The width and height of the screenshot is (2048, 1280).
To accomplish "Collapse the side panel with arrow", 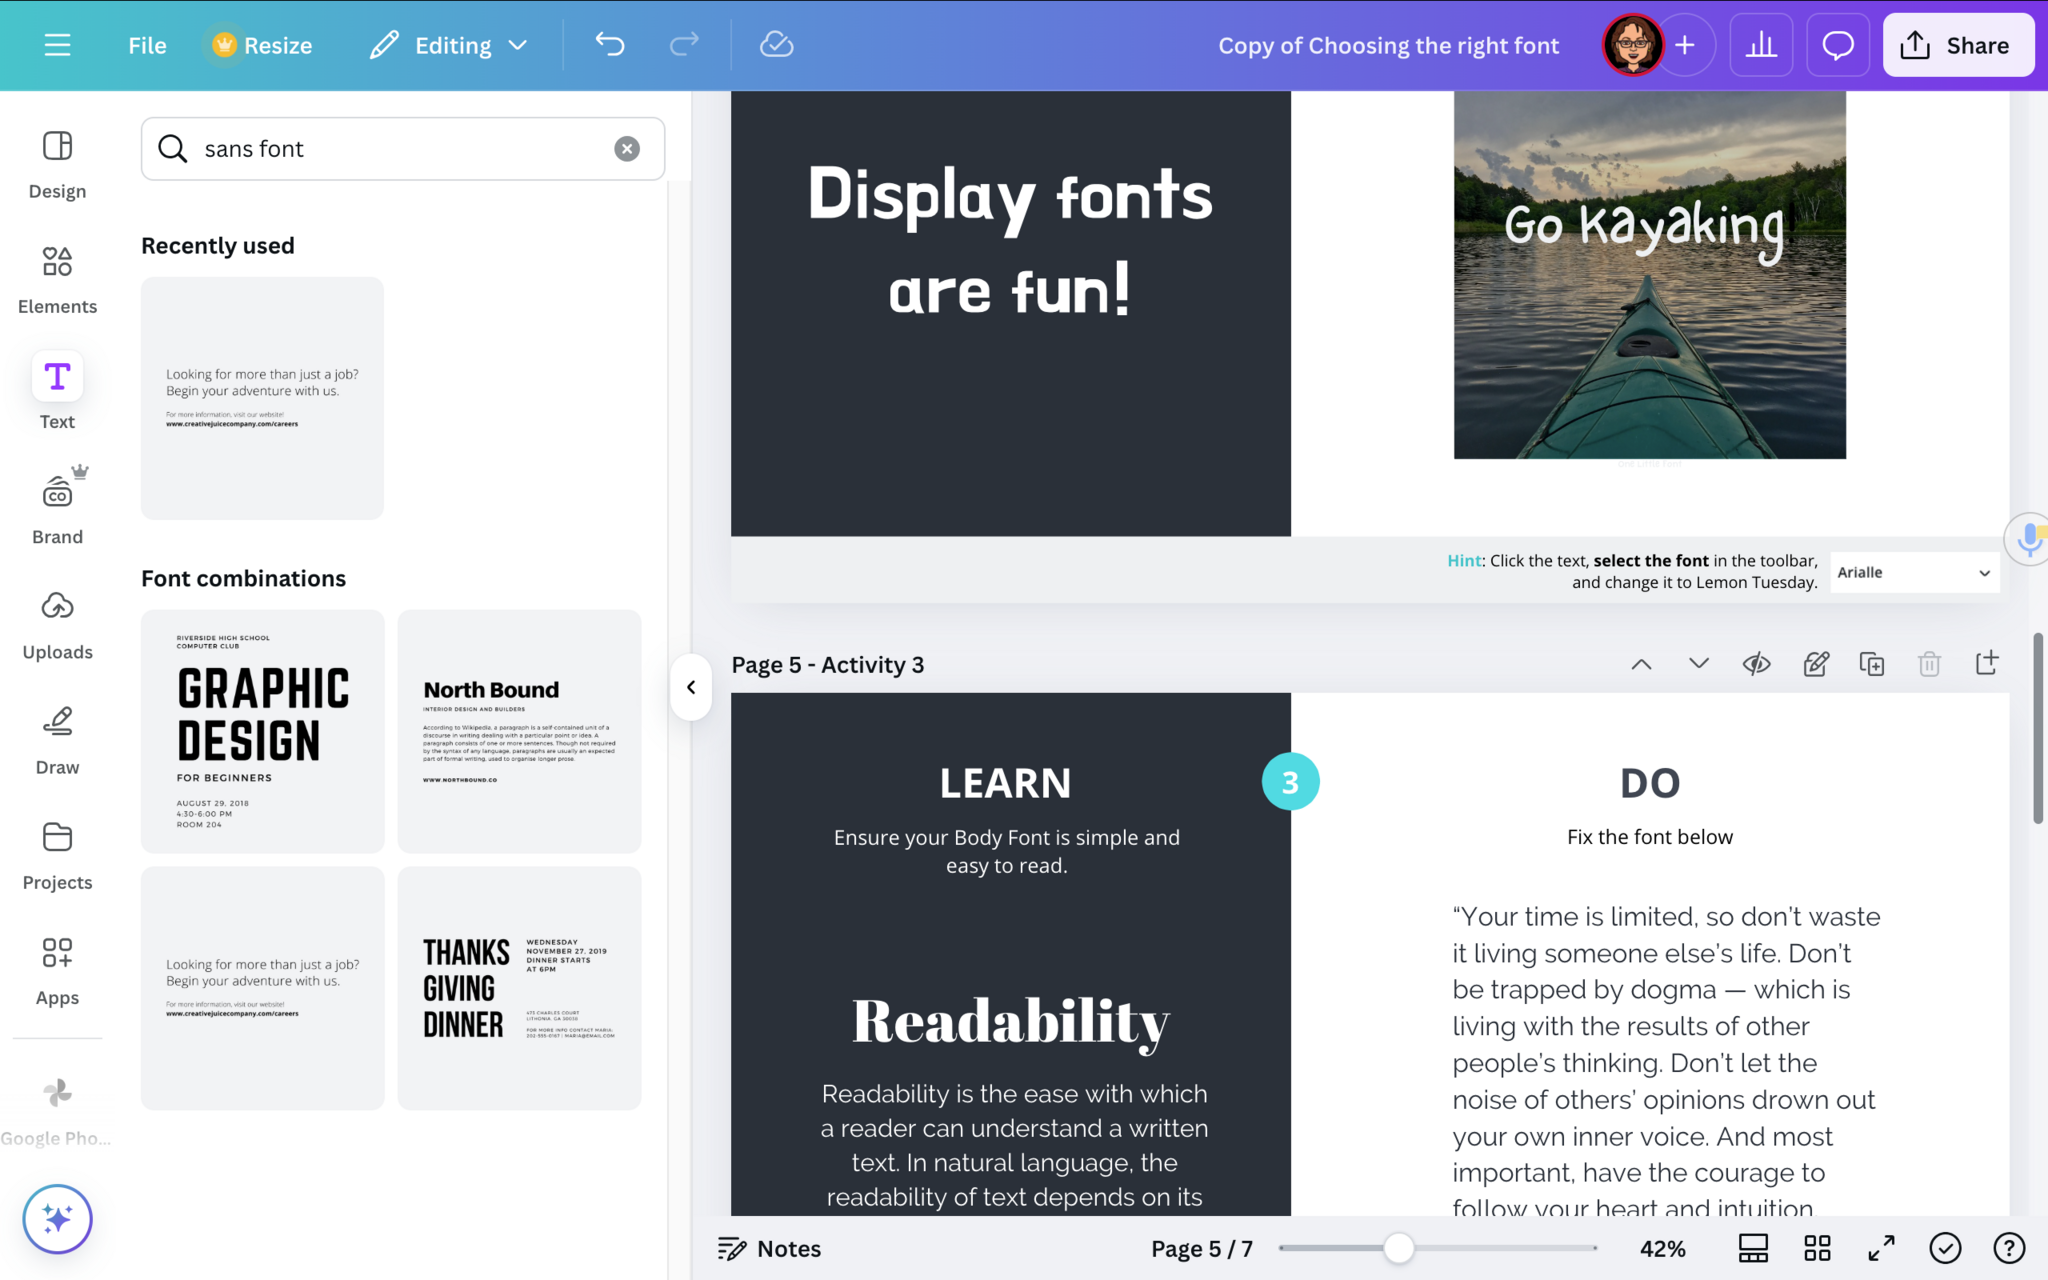I will [691, 687].
